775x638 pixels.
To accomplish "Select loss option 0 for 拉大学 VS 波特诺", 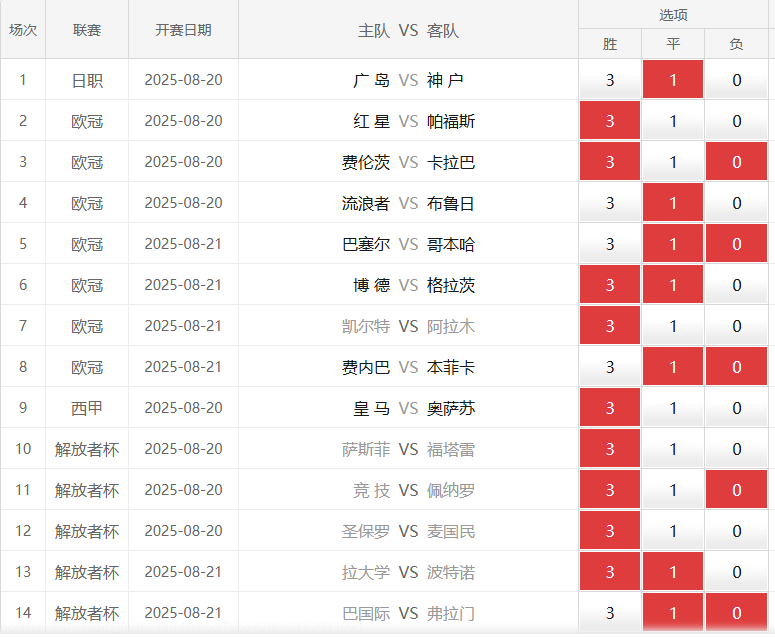I will point(736,572).
